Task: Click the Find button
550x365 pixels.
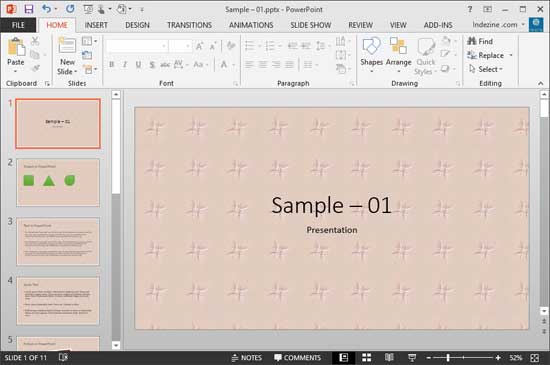Action: point(480,41)
